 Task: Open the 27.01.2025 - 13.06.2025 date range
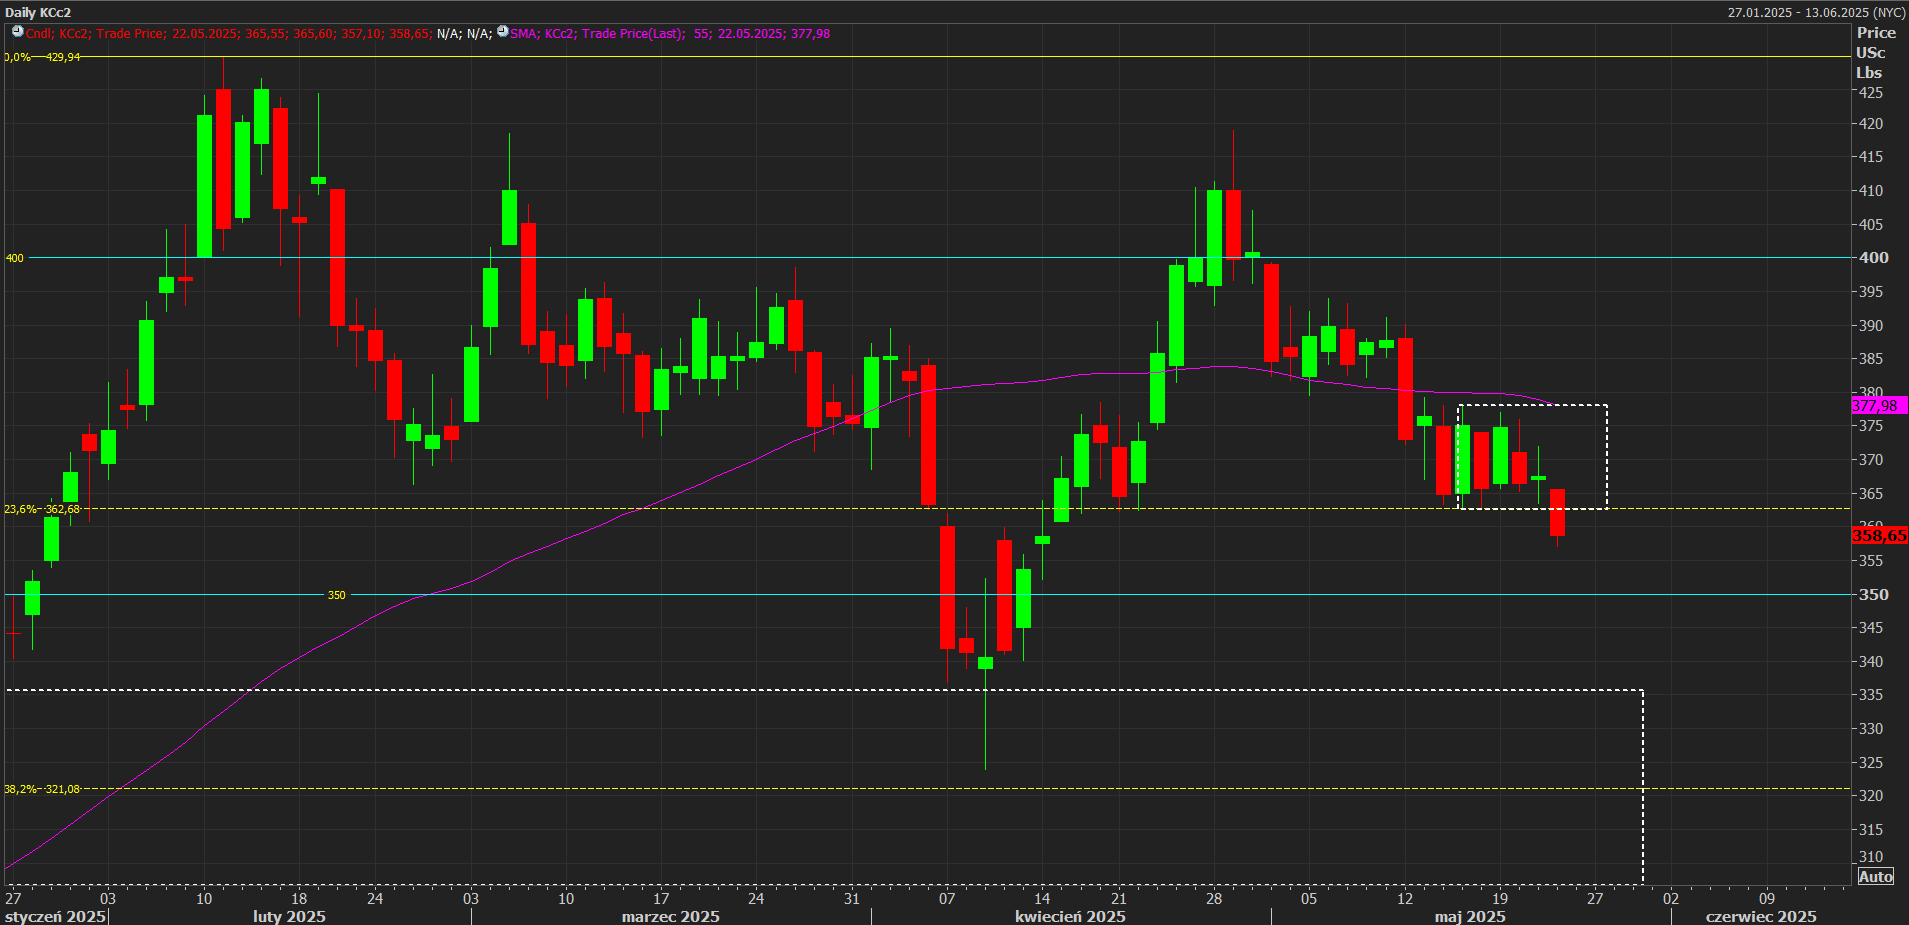[x=1816, y=13]
